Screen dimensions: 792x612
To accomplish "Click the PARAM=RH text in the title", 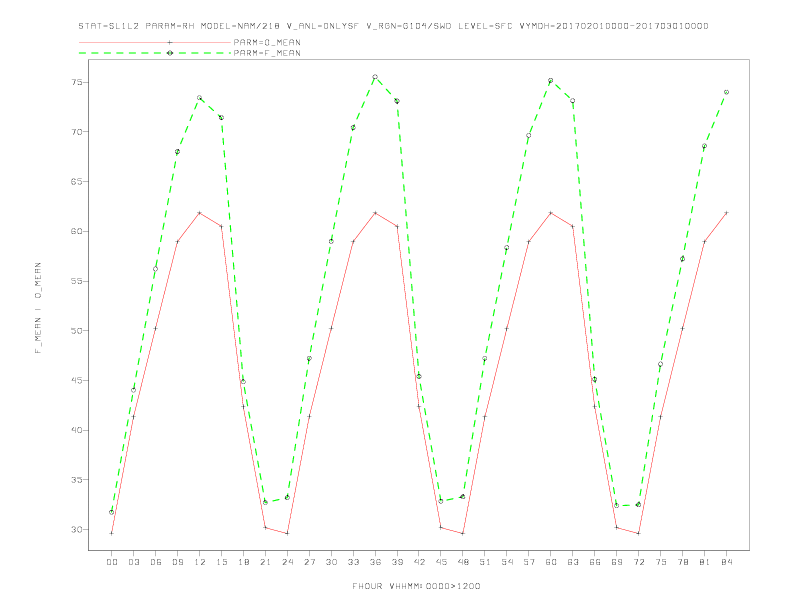I will (x=170, y=26).
